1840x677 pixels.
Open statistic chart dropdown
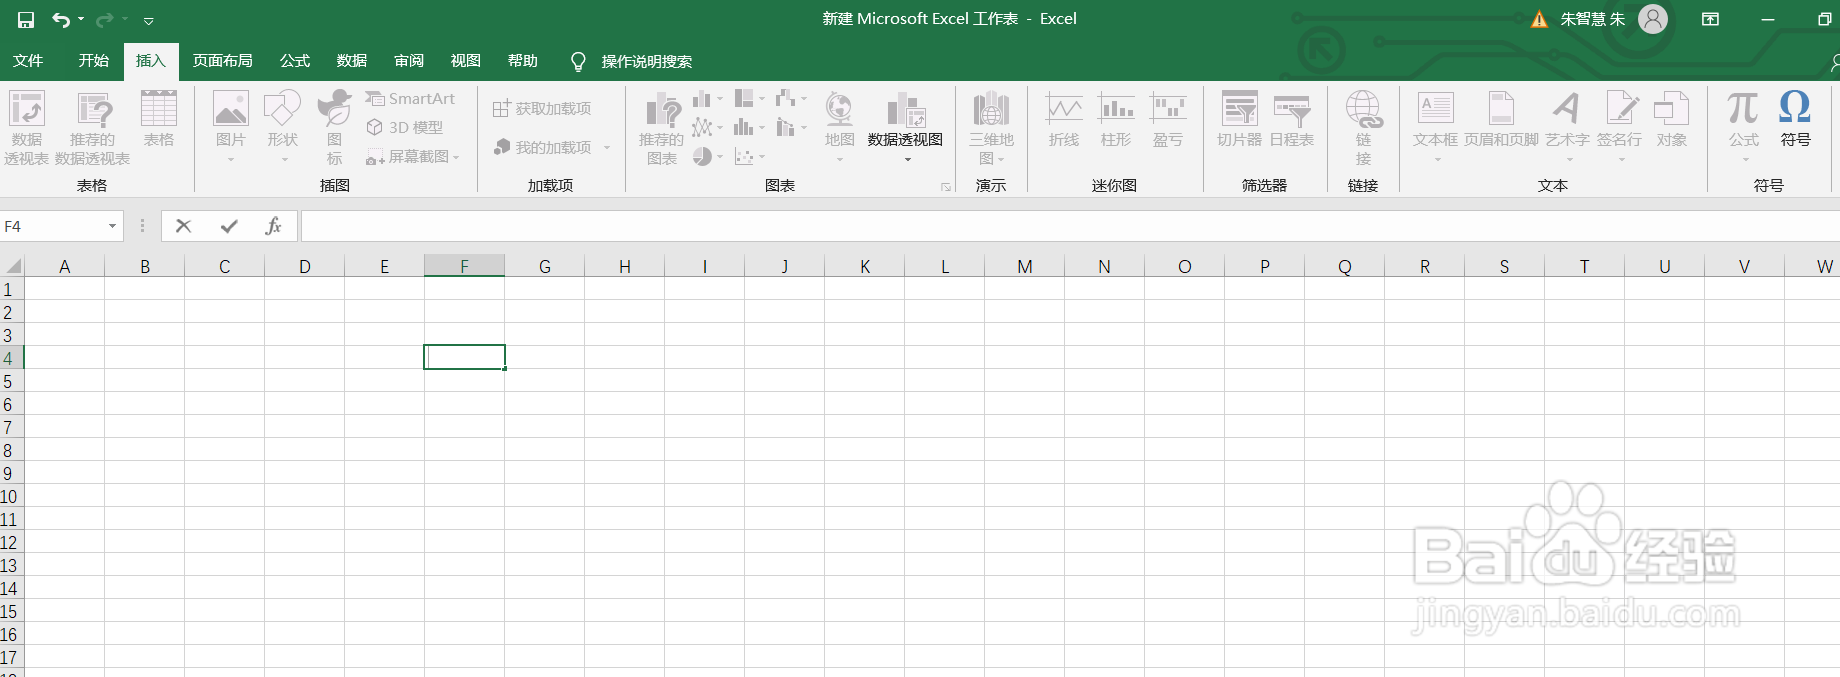click(x=749, y=128)
